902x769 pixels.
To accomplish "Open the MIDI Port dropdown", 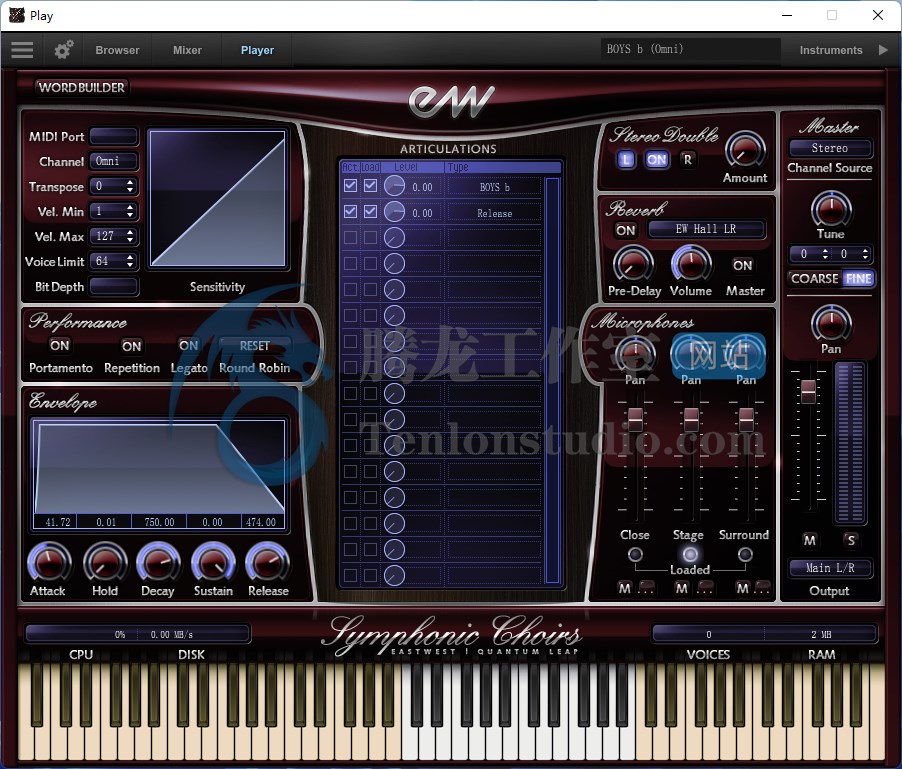I will click(114, 136).
